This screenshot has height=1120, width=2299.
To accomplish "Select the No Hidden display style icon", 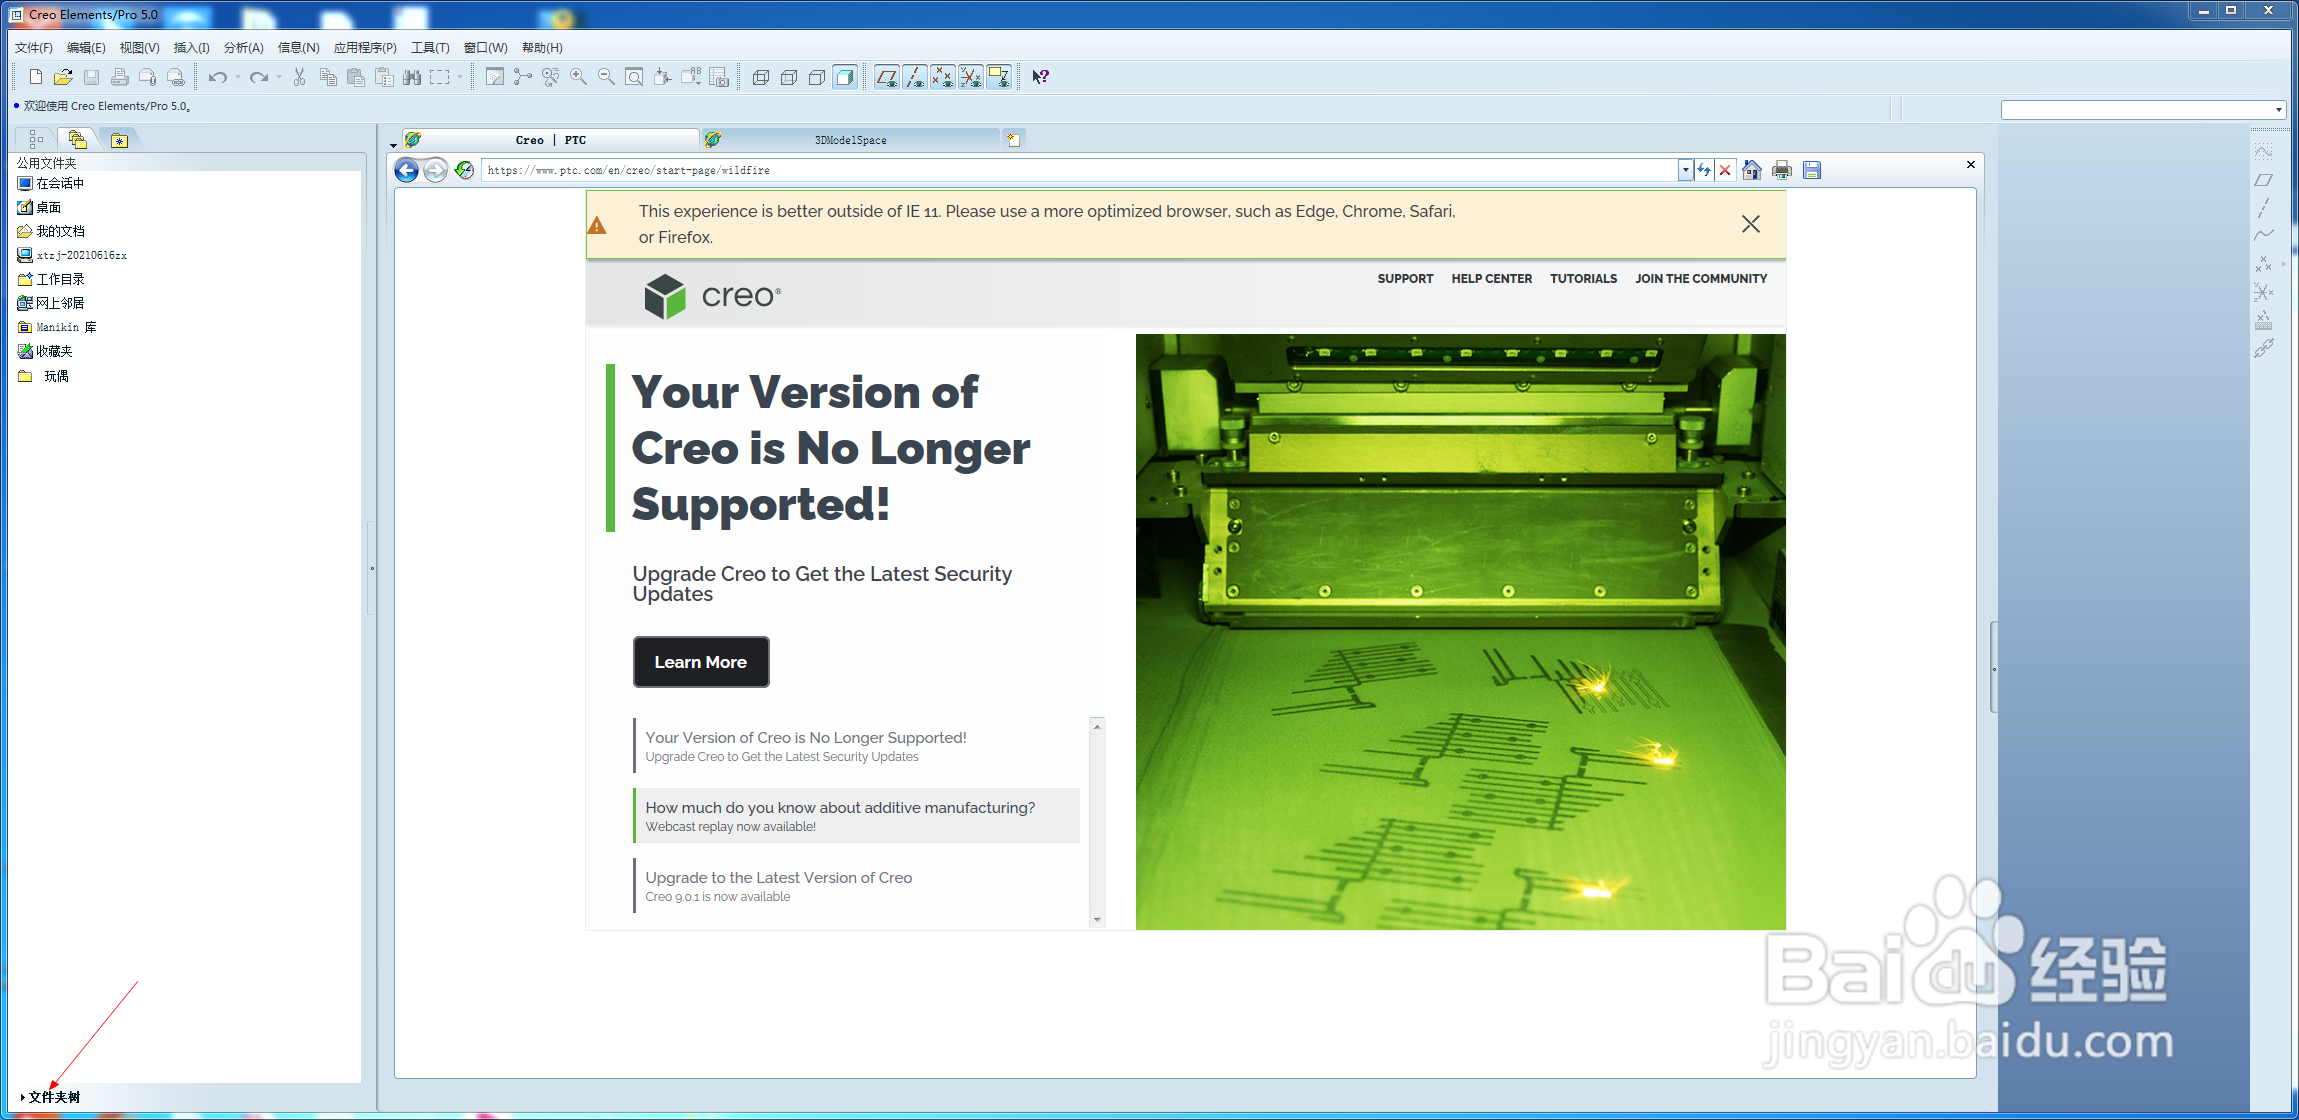I will [817, 77].
